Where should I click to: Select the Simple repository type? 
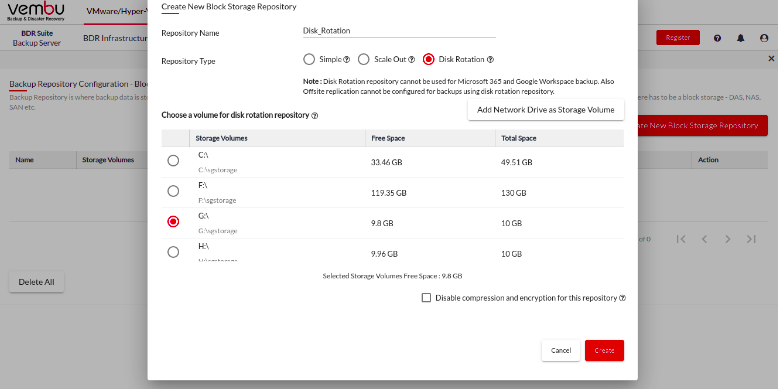(309, 60)
